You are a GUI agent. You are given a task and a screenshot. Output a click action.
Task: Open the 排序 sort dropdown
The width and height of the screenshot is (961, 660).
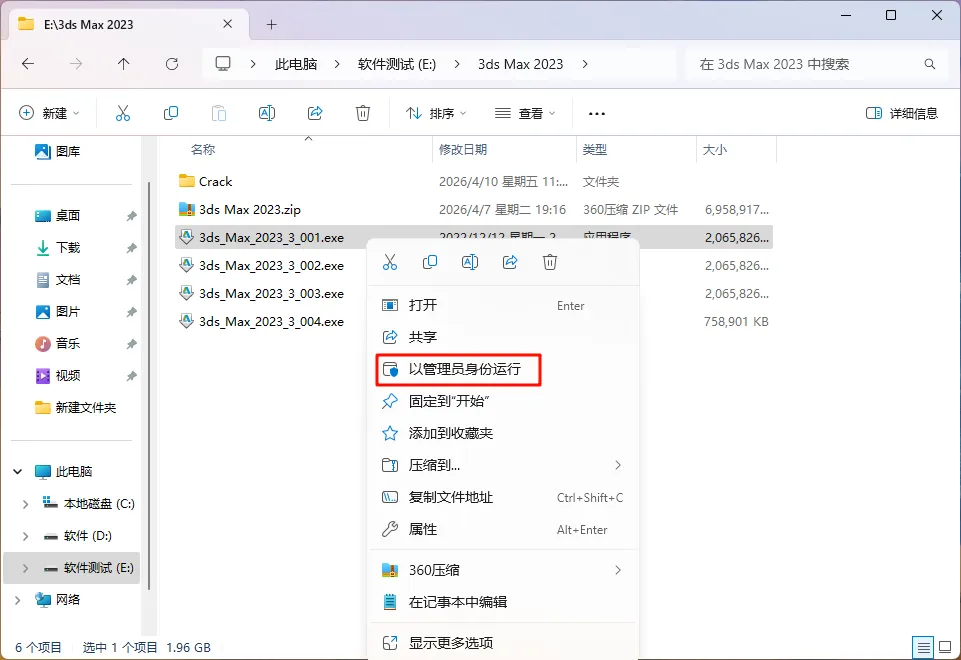coord(436,113)
